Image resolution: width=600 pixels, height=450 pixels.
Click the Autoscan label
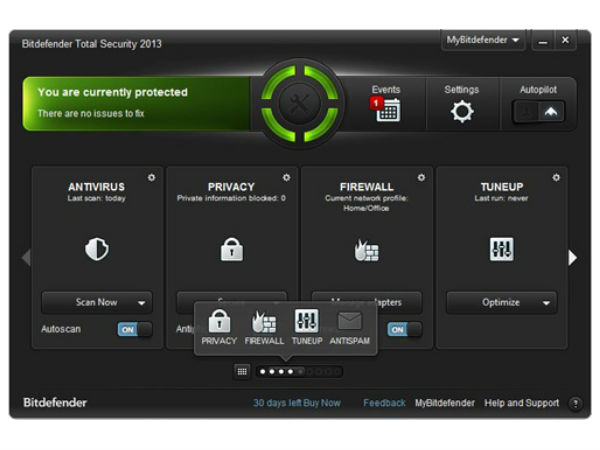coord(61,329)
